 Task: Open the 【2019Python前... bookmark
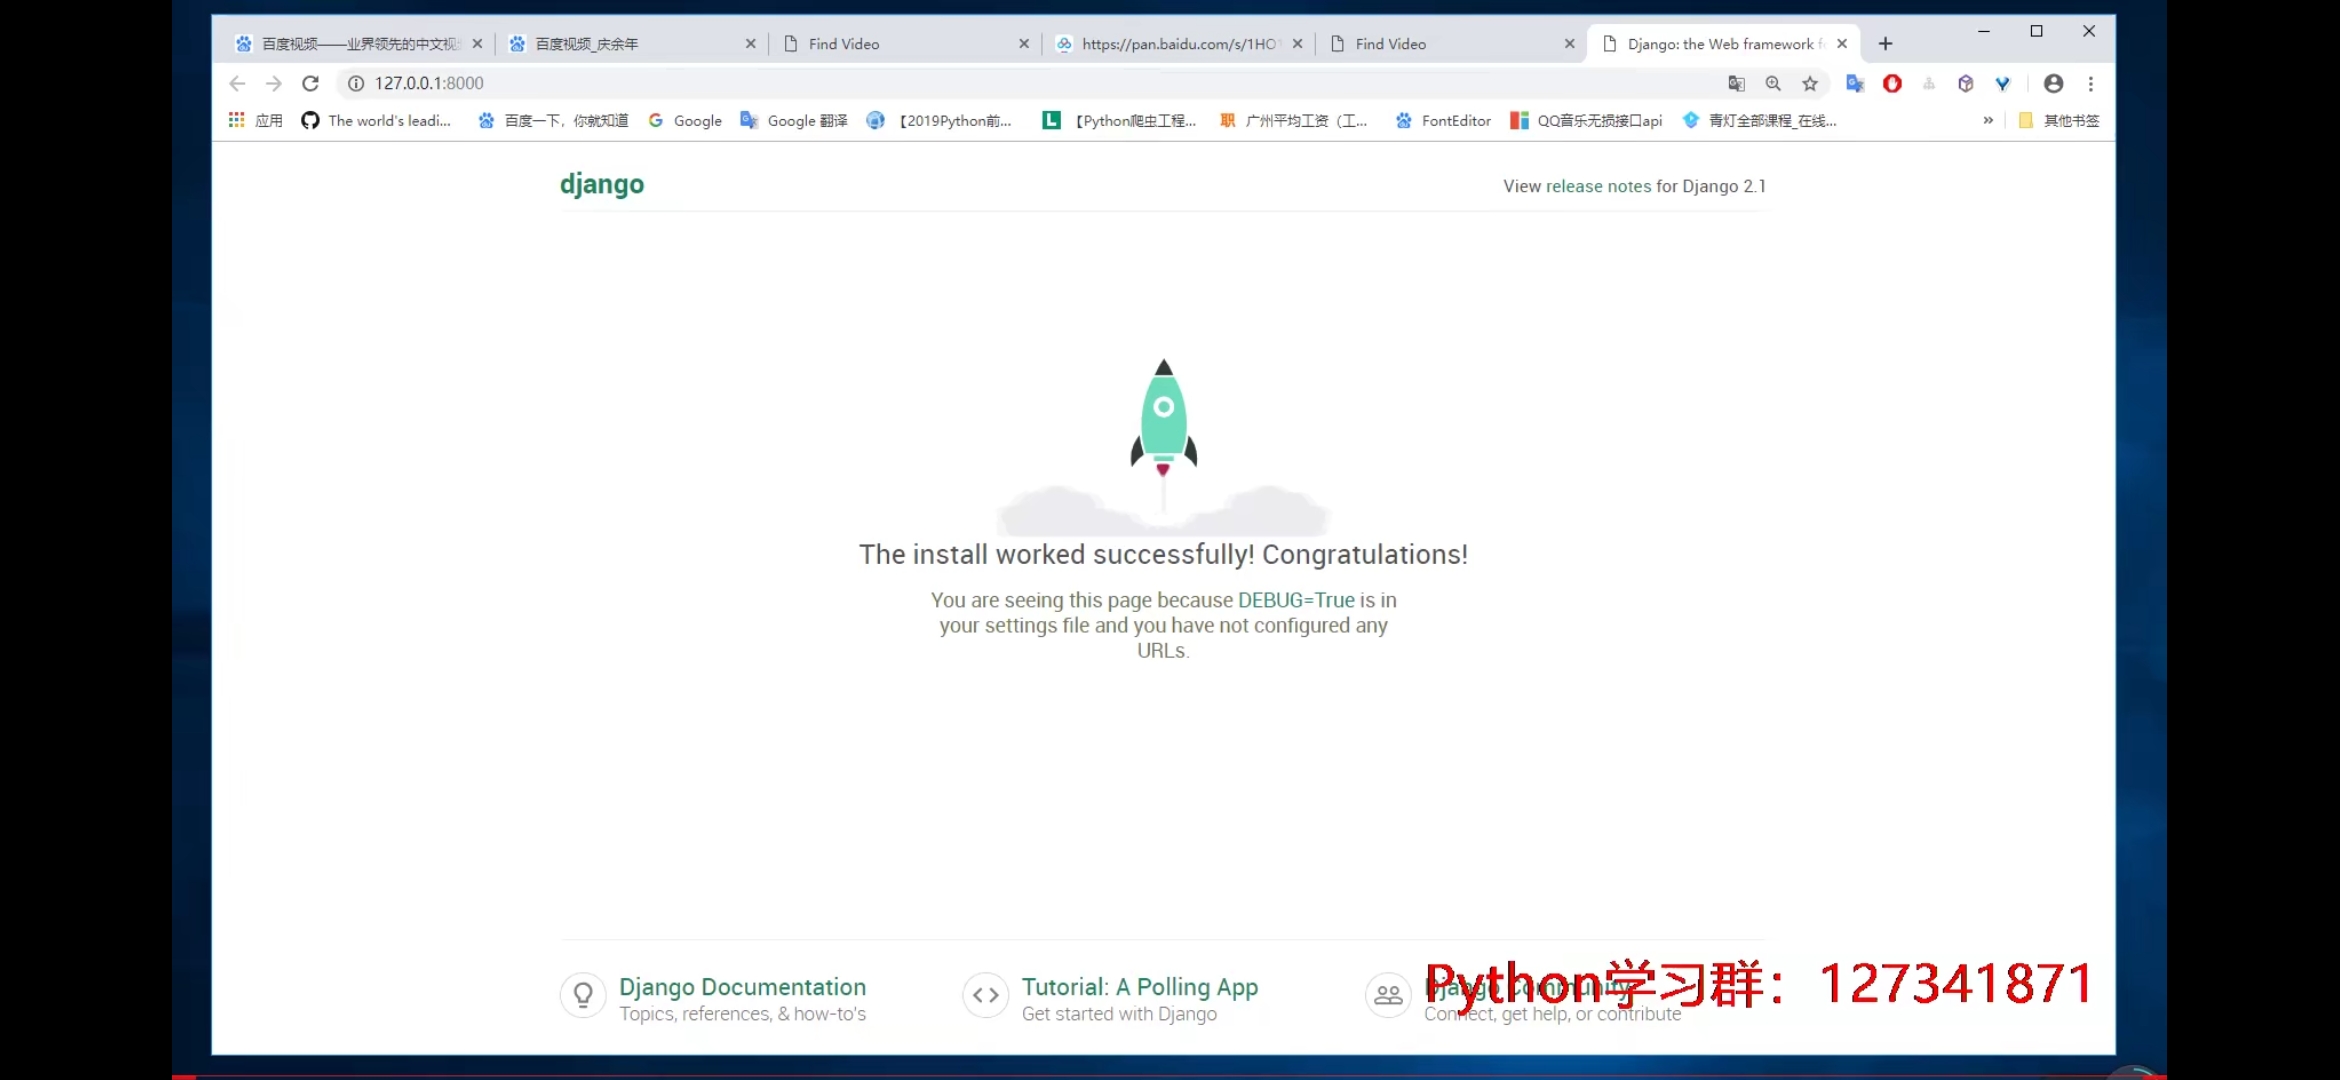(939, 120)
